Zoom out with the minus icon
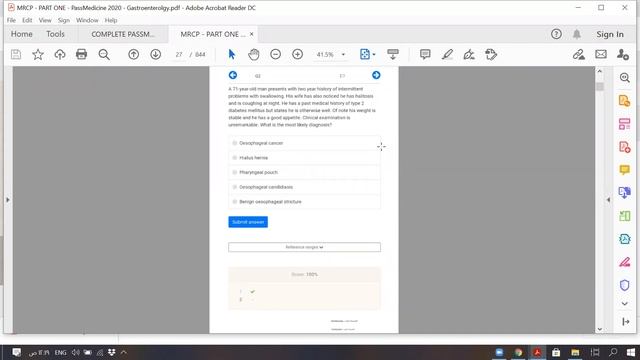The height and width of the screenshot is (360, 640). (276, 54)
